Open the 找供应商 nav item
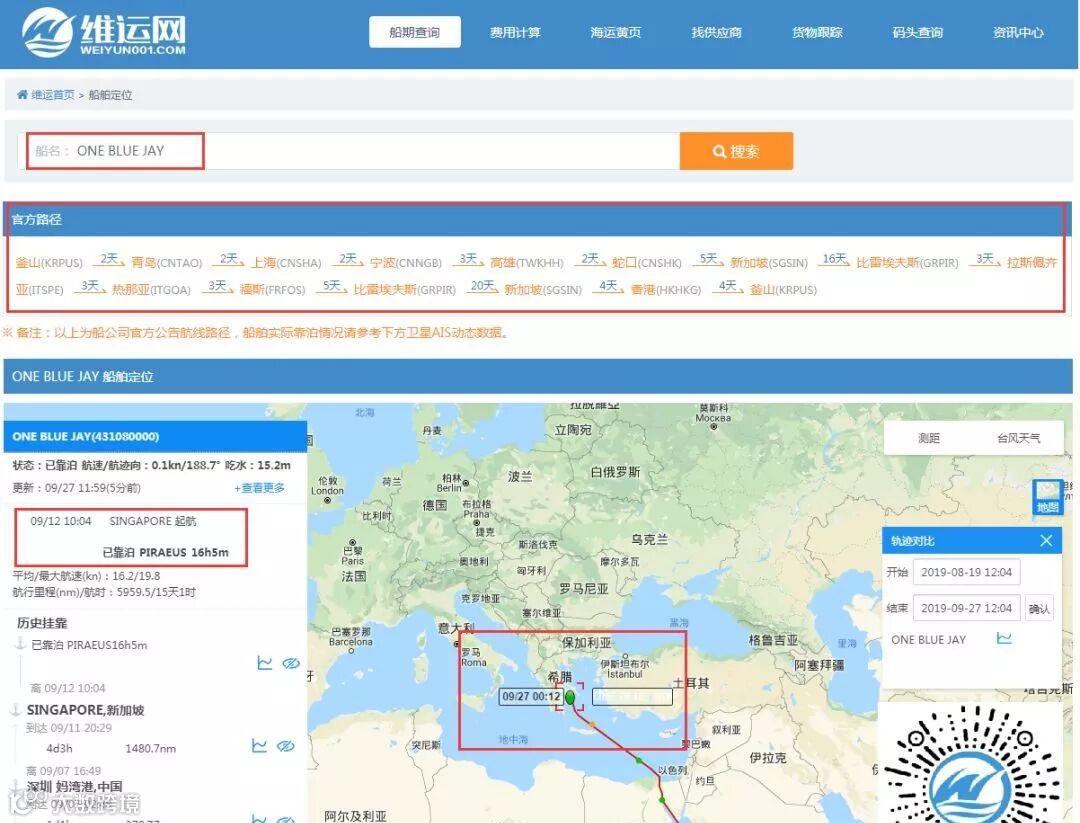Viewport: 1080px width, 823px height. tap(716, 32)
